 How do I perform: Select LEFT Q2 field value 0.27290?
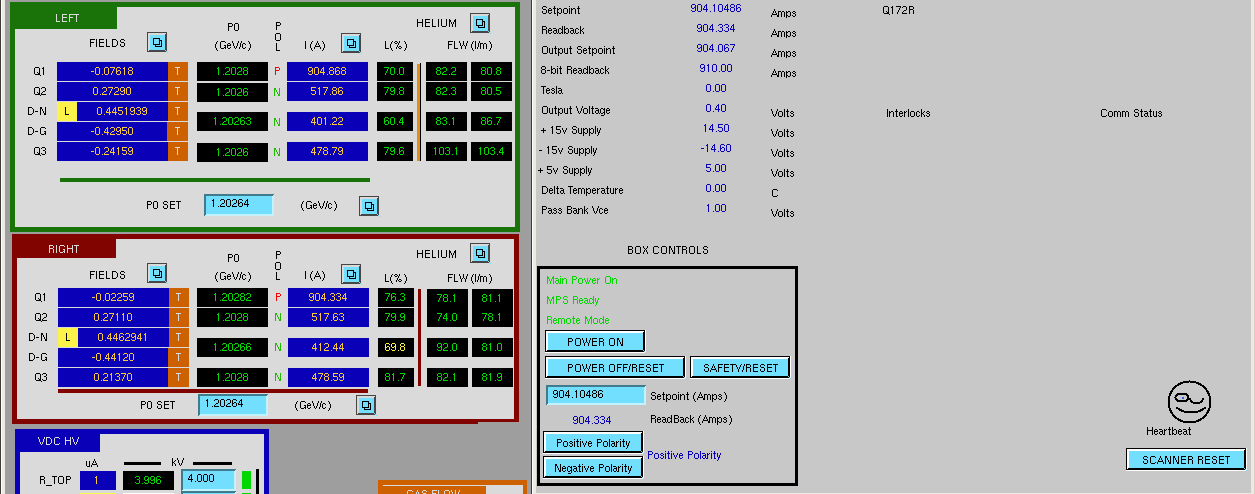pos(112,91)
